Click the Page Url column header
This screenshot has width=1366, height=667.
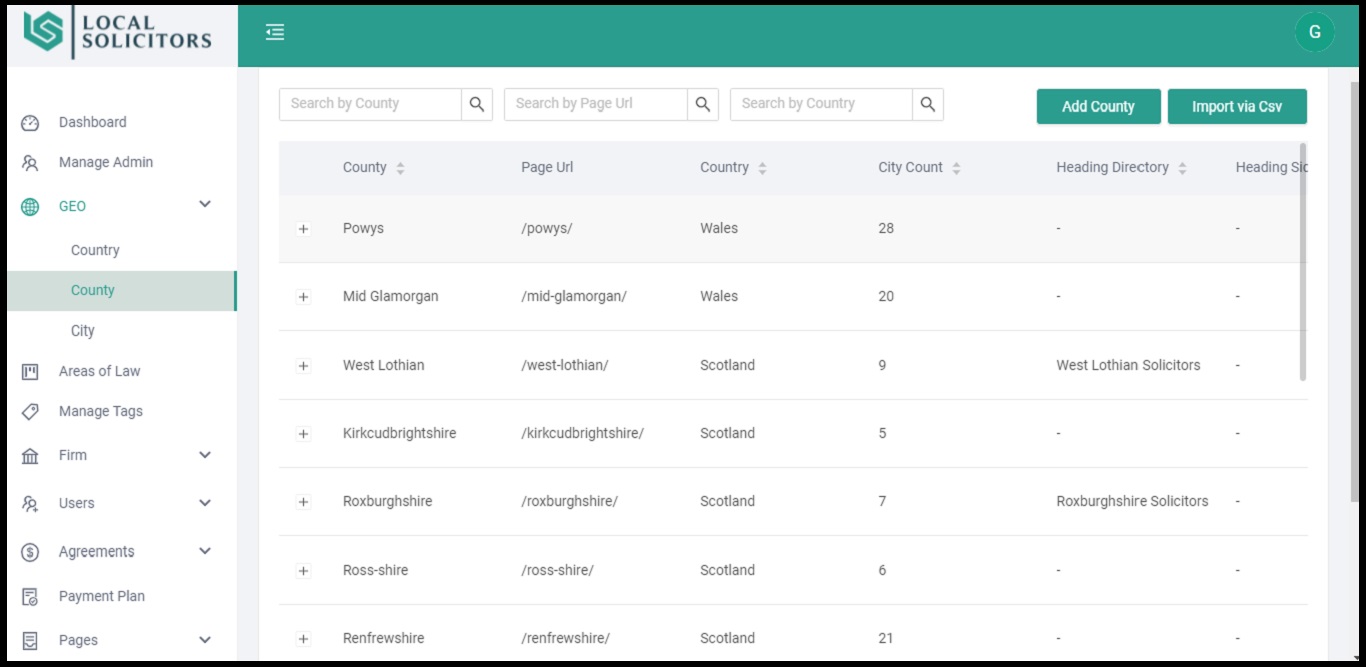click(x=547, y=168)
